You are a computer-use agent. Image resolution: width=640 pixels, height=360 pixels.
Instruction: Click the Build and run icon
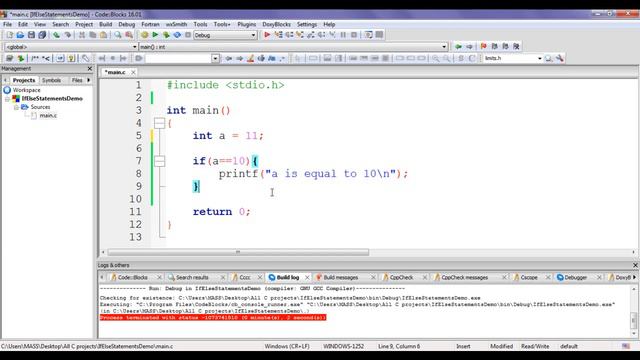coord(166,35)
